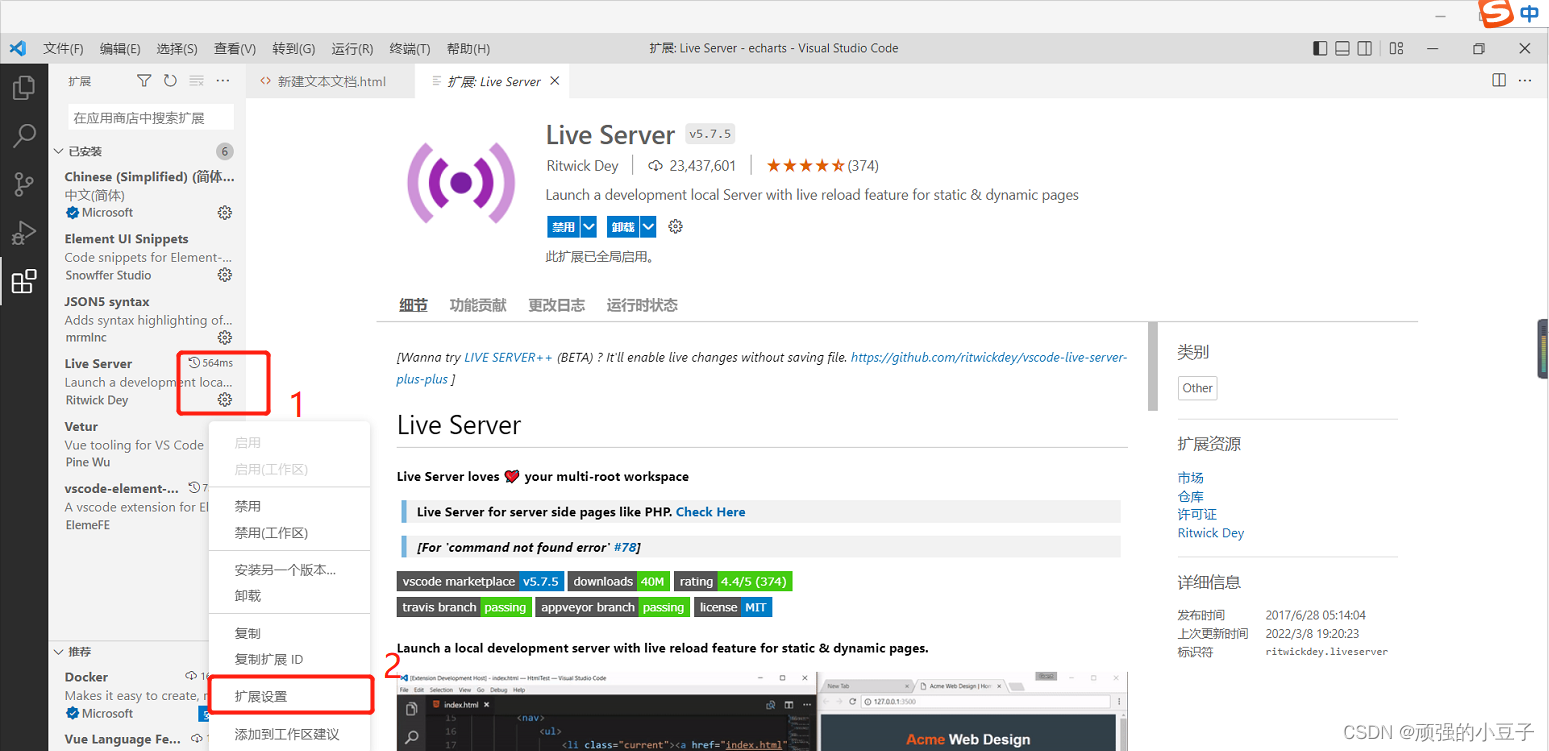The width and height of the screenshot is (1549, 751).
Task: Select 复制扩展 ID in context menu
Action: [x=290, y=659]
